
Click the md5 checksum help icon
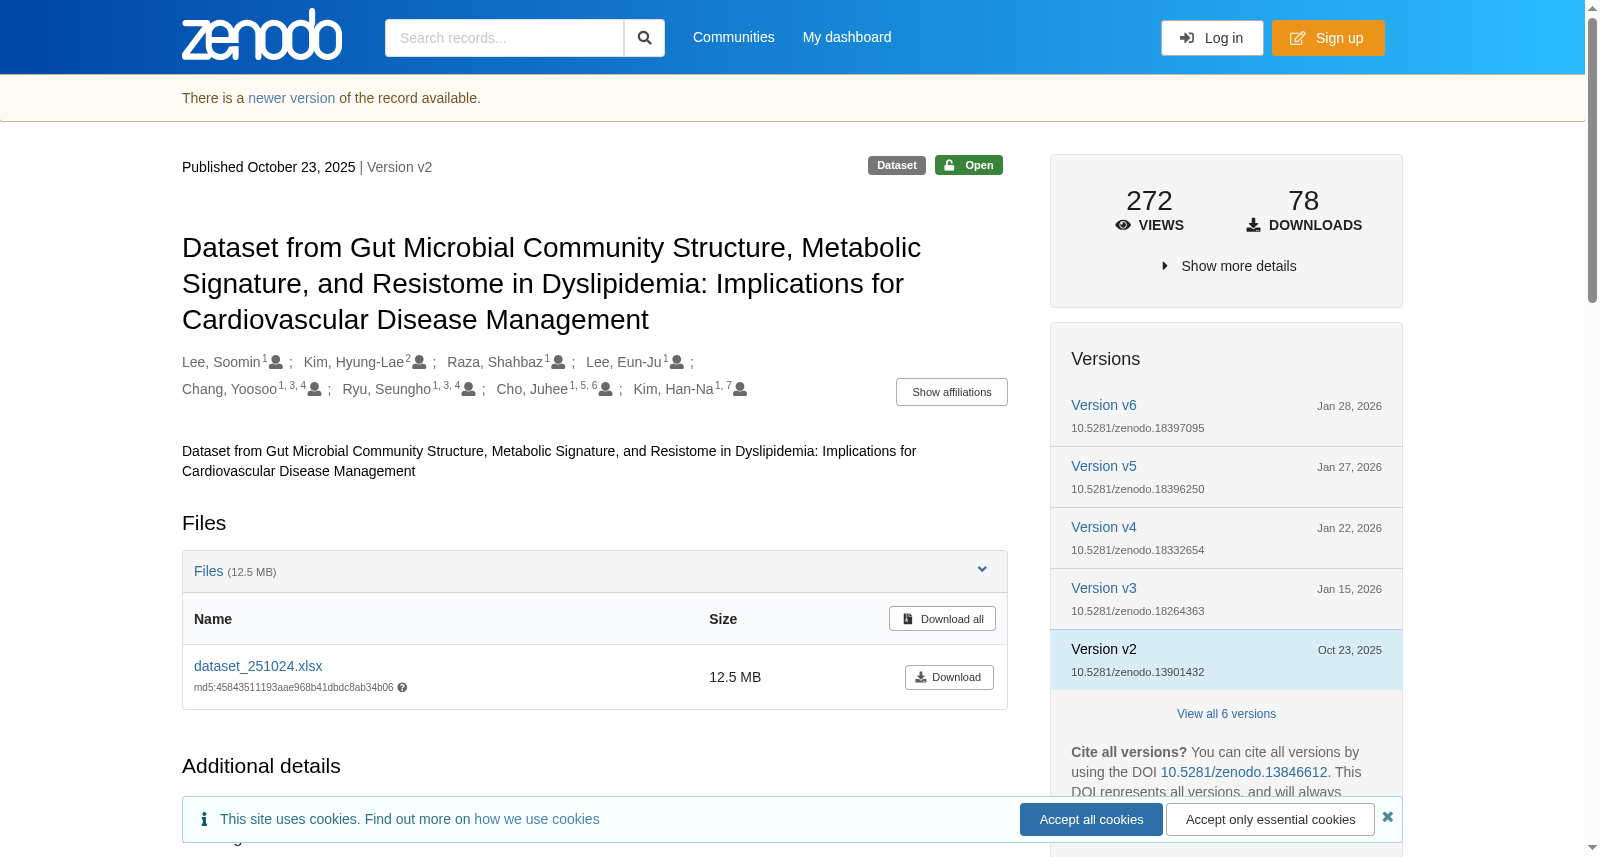tap(402, 688)
